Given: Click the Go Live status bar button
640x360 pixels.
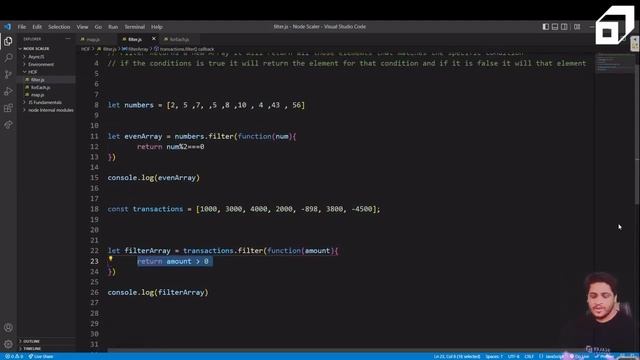Looking at the screenshot, I should pyautogui.click(x=580, y=356).
